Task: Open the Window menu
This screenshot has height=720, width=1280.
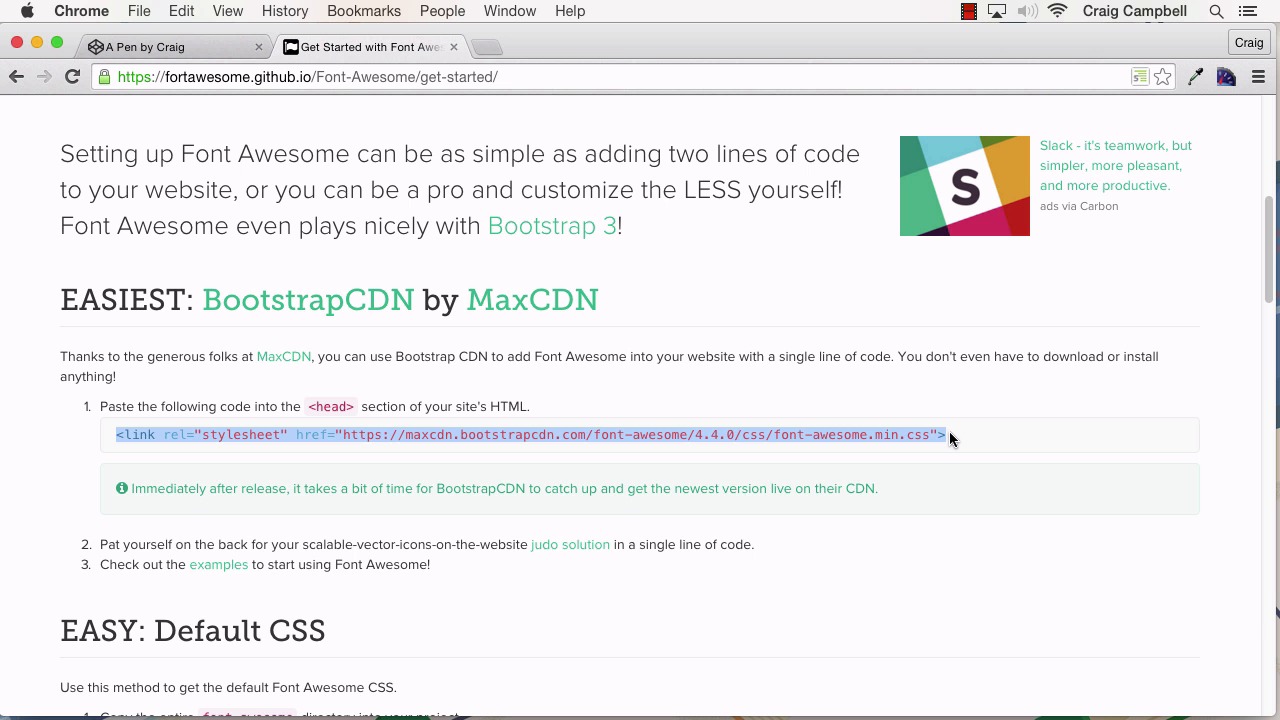Action: point(510,11)
